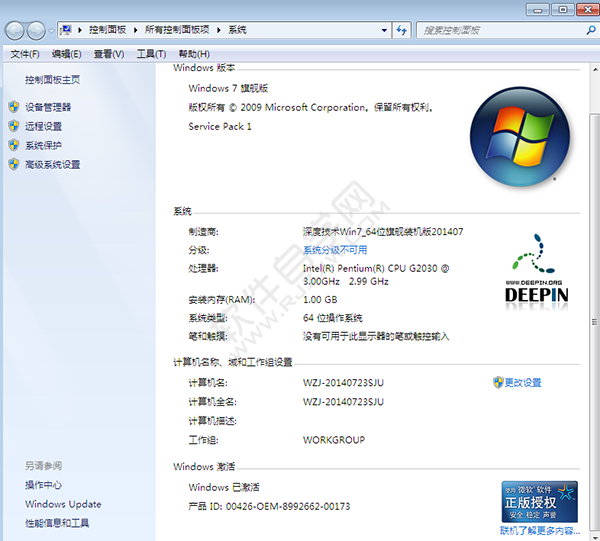The height and width of the screenshot is (541, 600).
Task: Focus the 搜索控制面板 search field
Action: 499,30
